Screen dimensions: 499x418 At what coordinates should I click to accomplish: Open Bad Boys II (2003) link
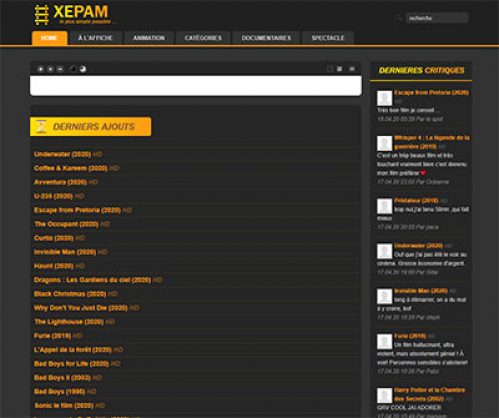tap(62, 378)
